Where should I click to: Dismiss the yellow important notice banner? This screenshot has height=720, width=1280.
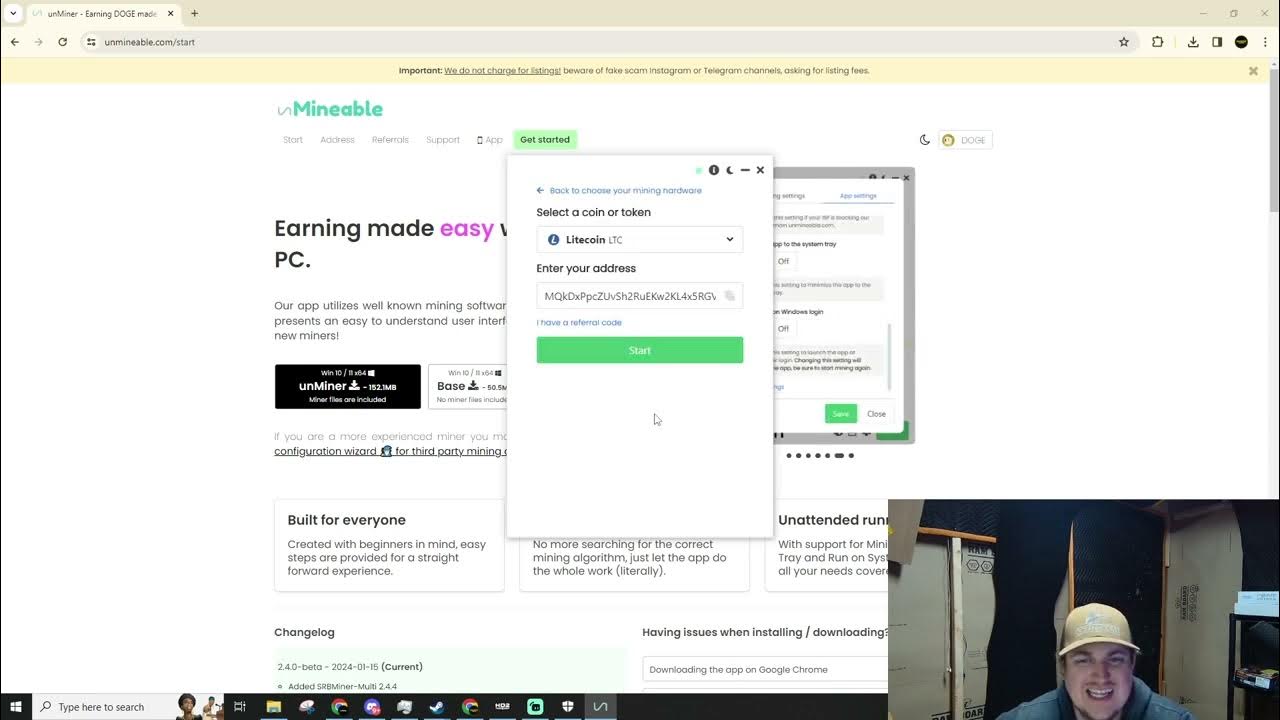point(1253,71)
